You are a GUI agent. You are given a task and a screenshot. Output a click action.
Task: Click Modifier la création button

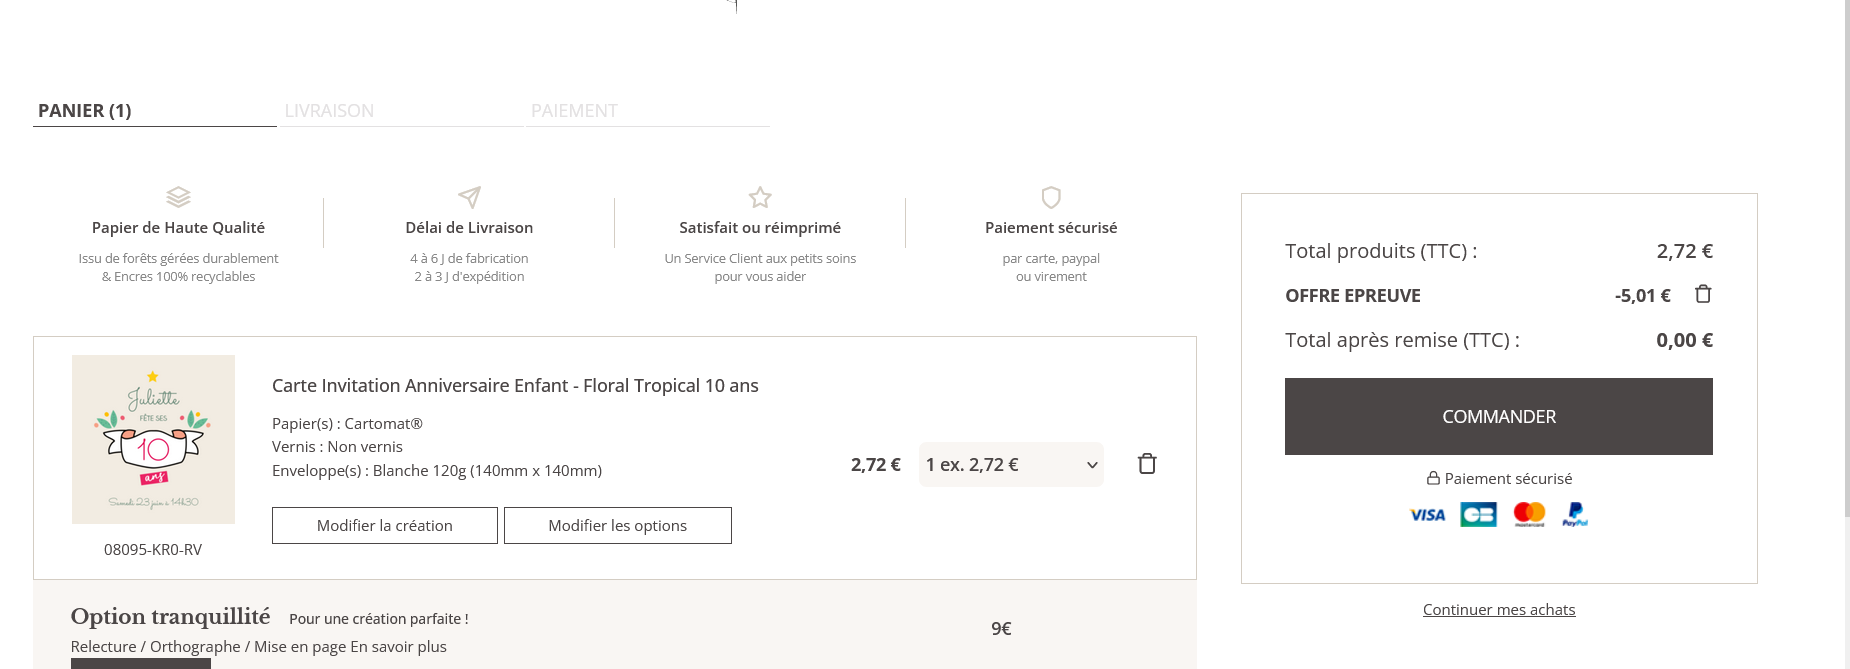click(385, 526)
